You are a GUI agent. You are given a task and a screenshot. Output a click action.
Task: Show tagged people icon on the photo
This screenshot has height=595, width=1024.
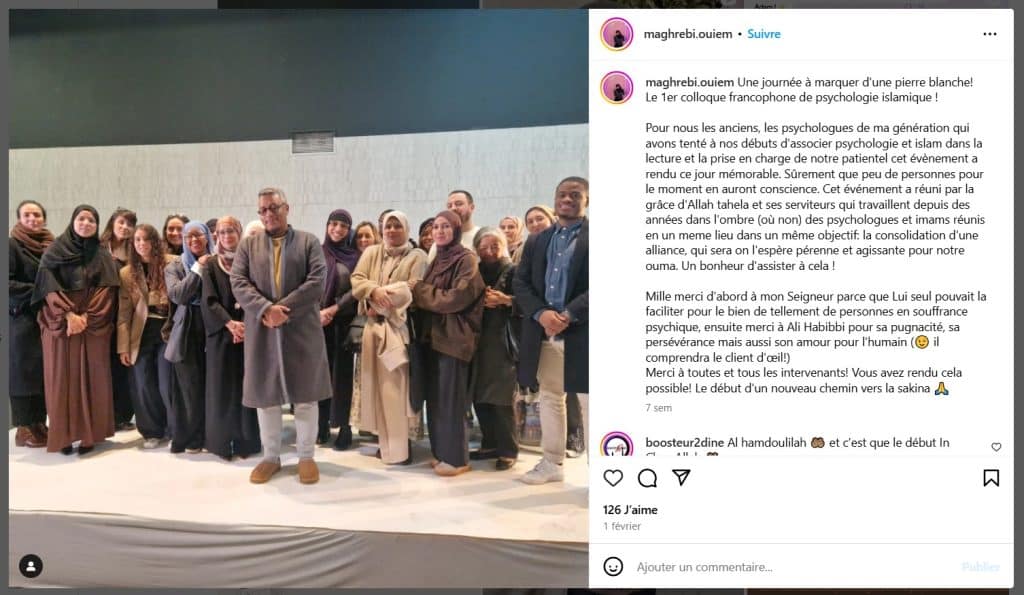[31, 566]
